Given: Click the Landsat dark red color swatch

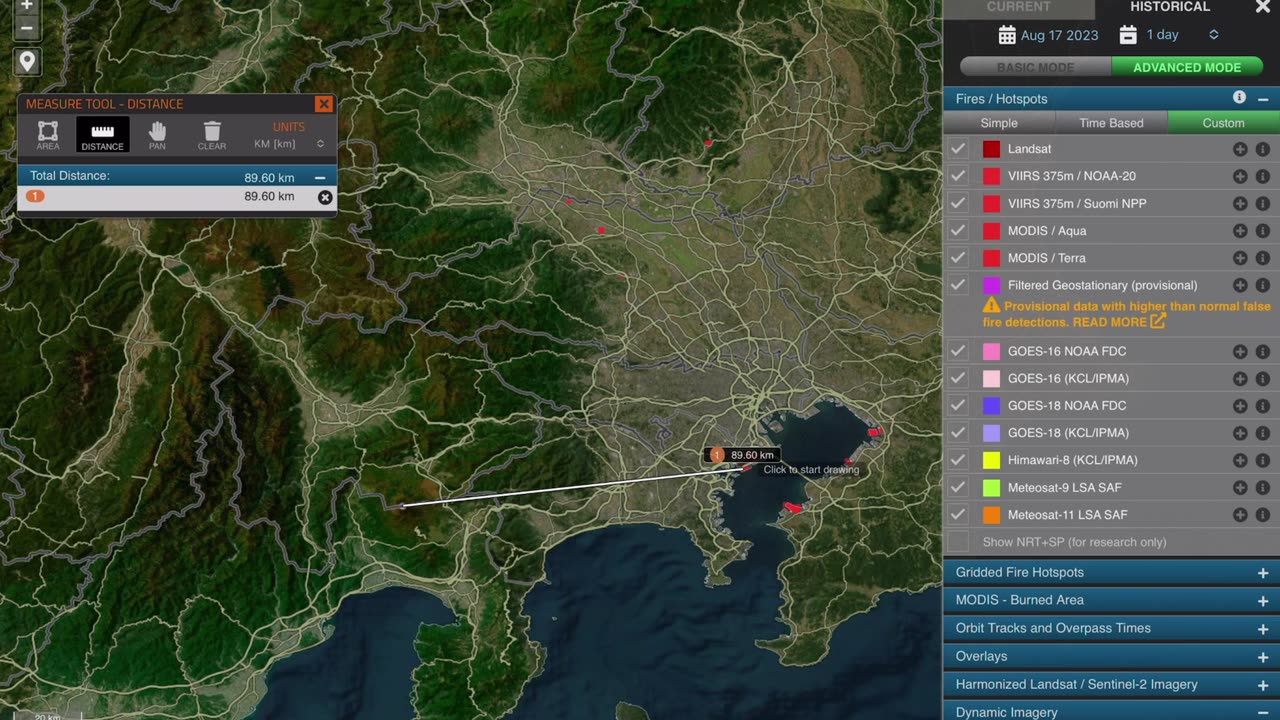Looking at the screenshot, I should (x=991, y=149).
